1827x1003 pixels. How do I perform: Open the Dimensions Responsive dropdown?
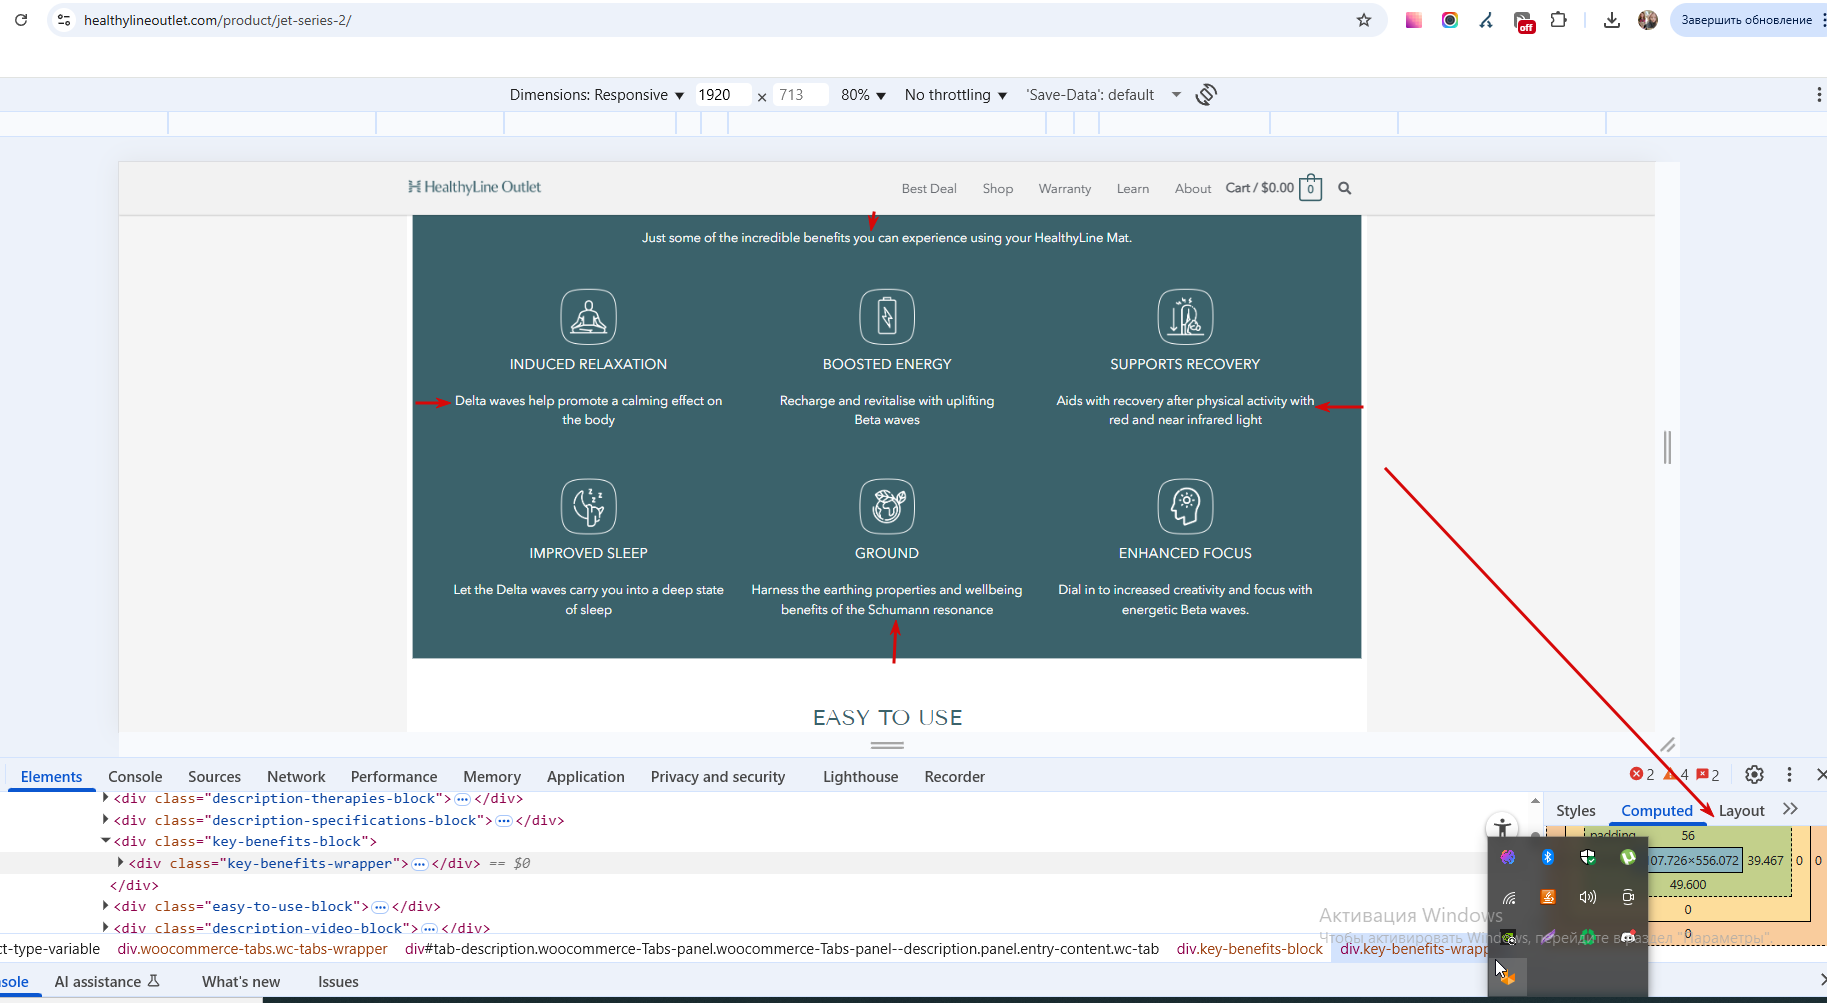(x=597, y=95)
